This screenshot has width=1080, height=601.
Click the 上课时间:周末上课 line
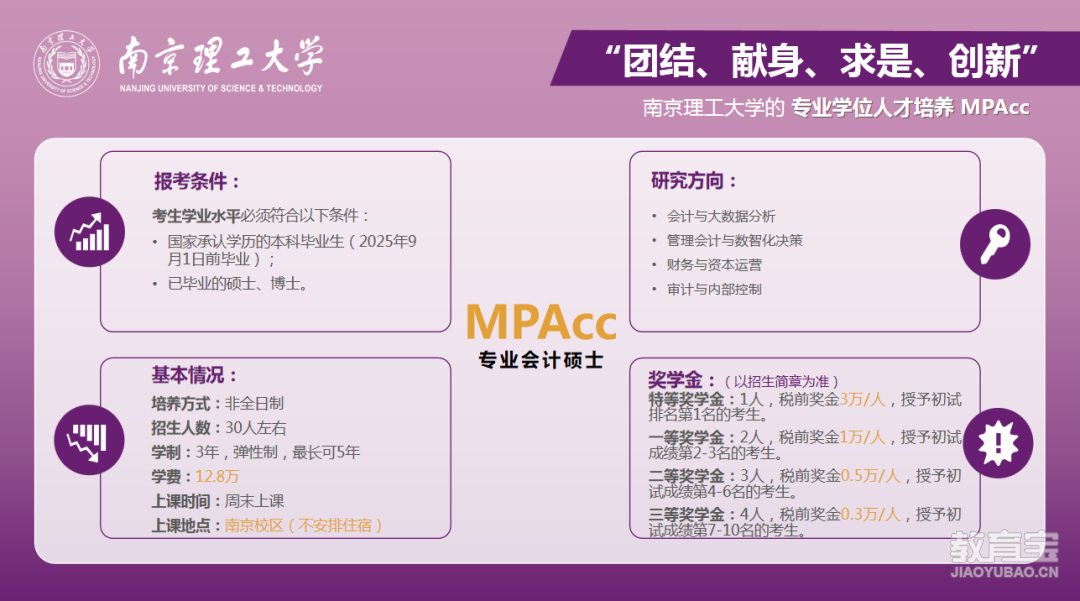point(218,501)
